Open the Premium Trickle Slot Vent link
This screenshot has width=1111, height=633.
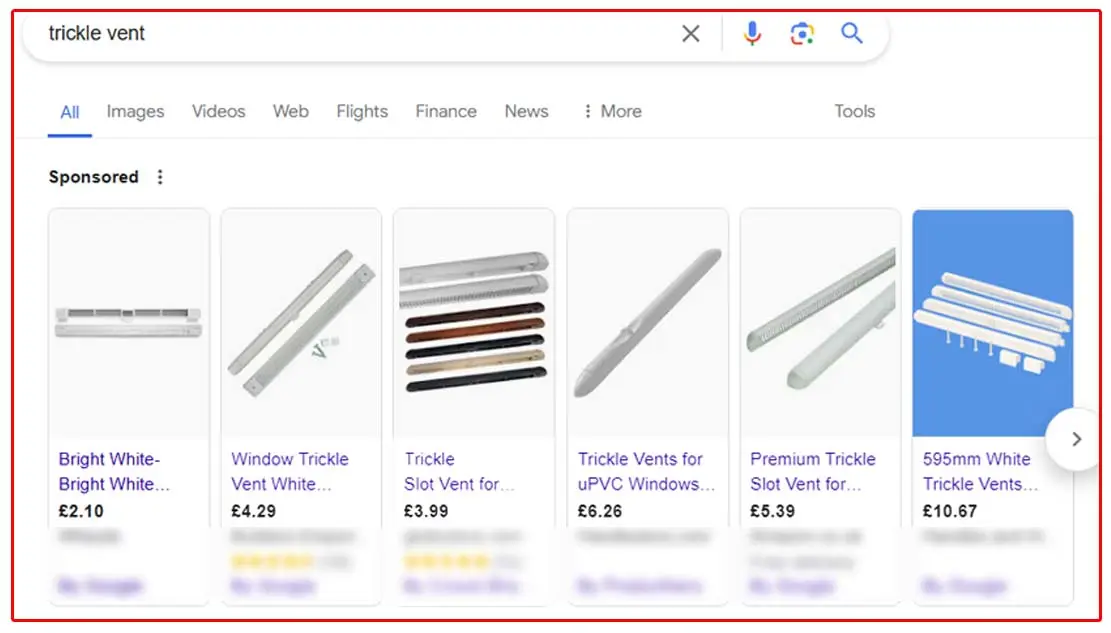812,472
